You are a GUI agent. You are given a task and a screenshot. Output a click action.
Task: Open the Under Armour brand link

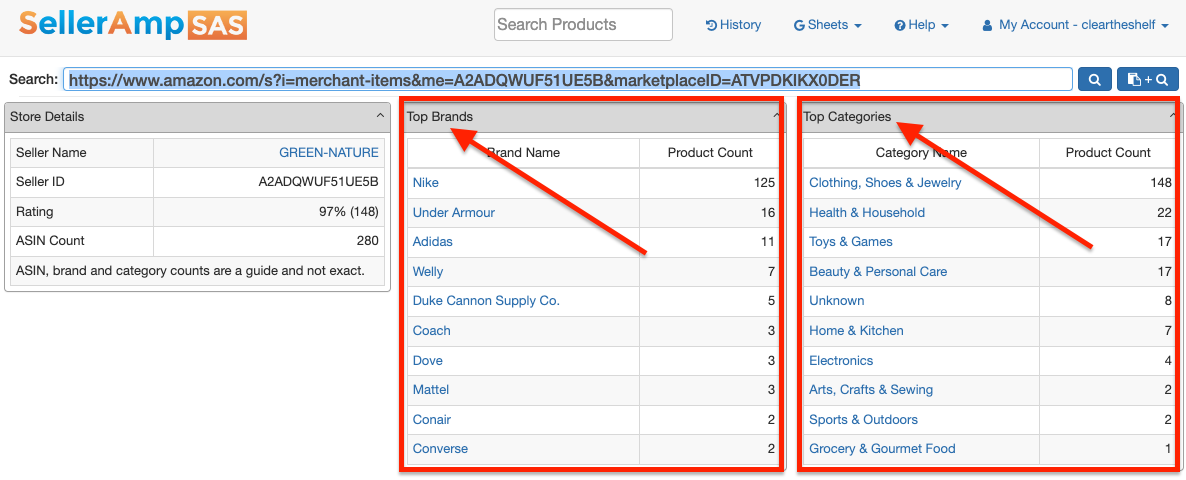click(x=454, y=212)
